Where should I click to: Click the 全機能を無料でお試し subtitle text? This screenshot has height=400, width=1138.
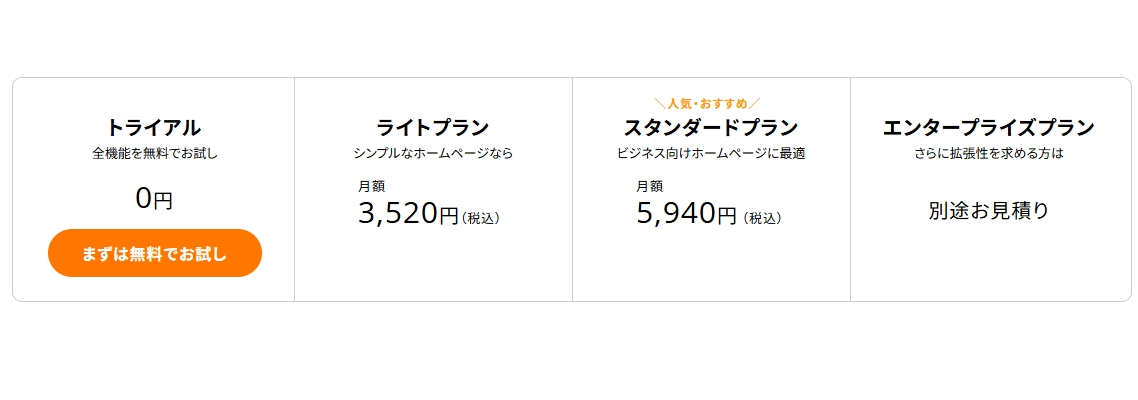[154, 154]
